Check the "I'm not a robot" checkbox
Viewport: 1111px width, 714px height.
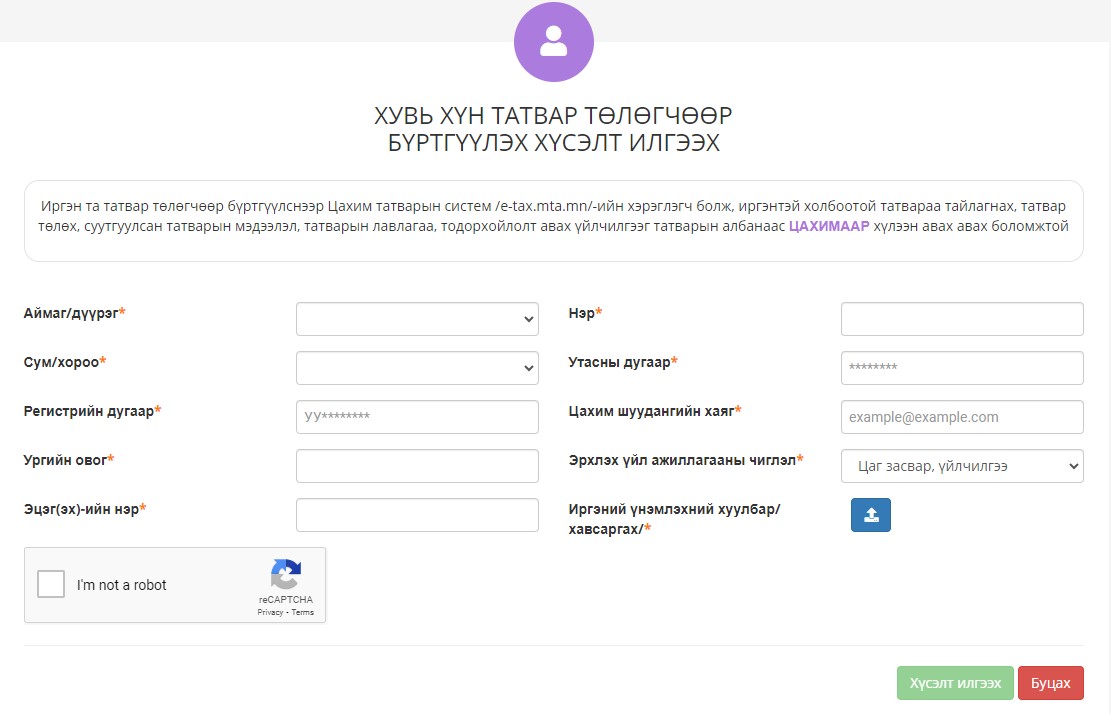pyautogui.click(x=51, y=584)
